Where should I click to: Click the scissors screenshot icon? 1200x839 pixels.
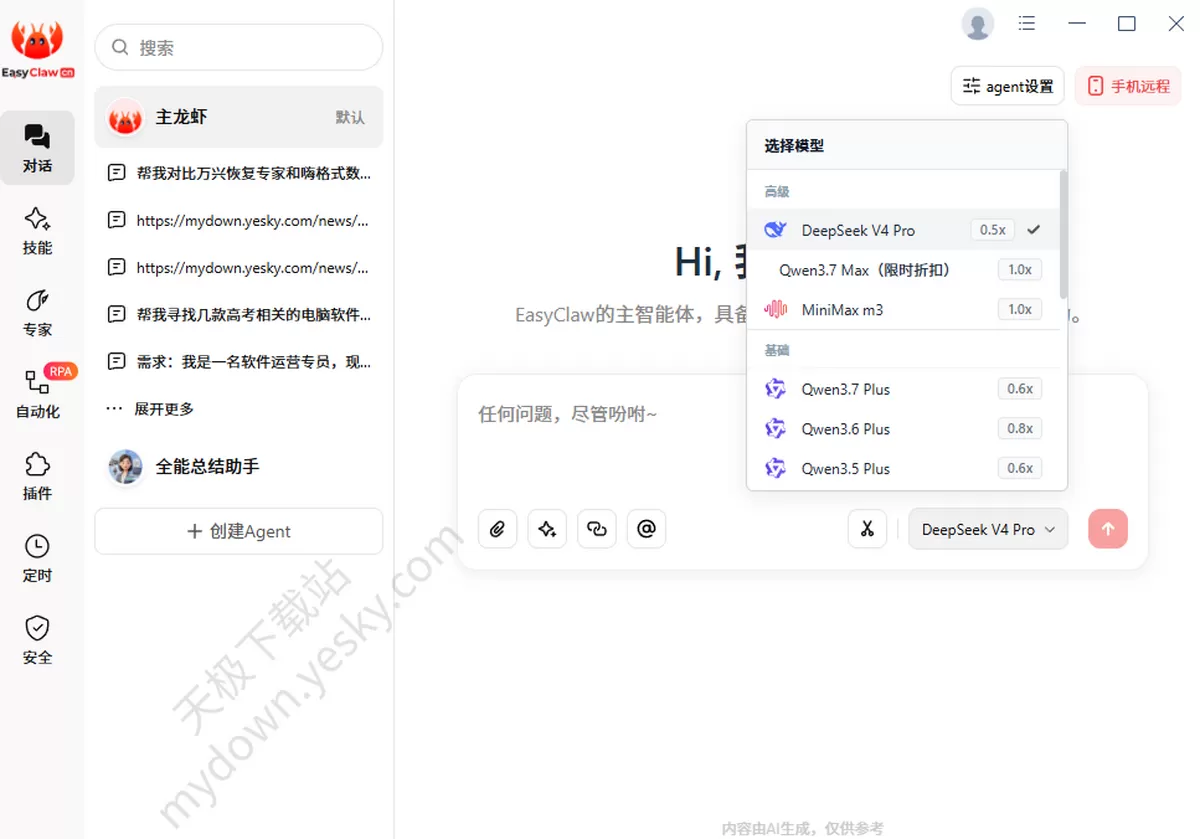[x=867, y=529]
